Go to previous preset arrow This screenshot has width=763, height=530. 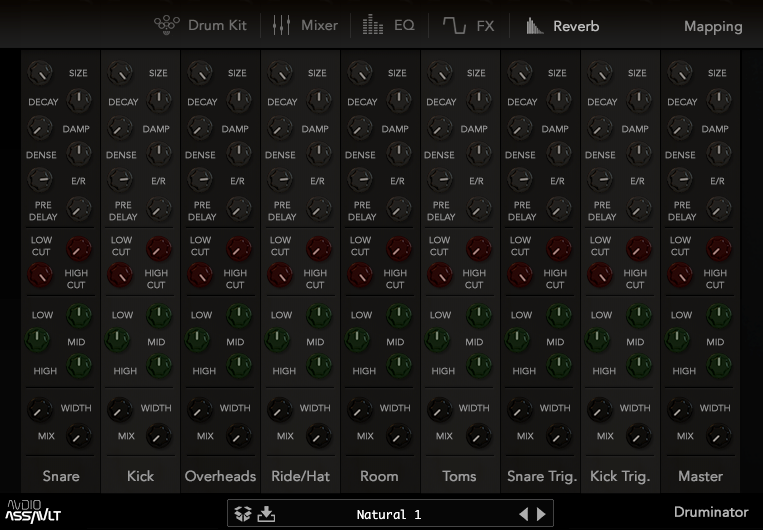tap(524, 514)
